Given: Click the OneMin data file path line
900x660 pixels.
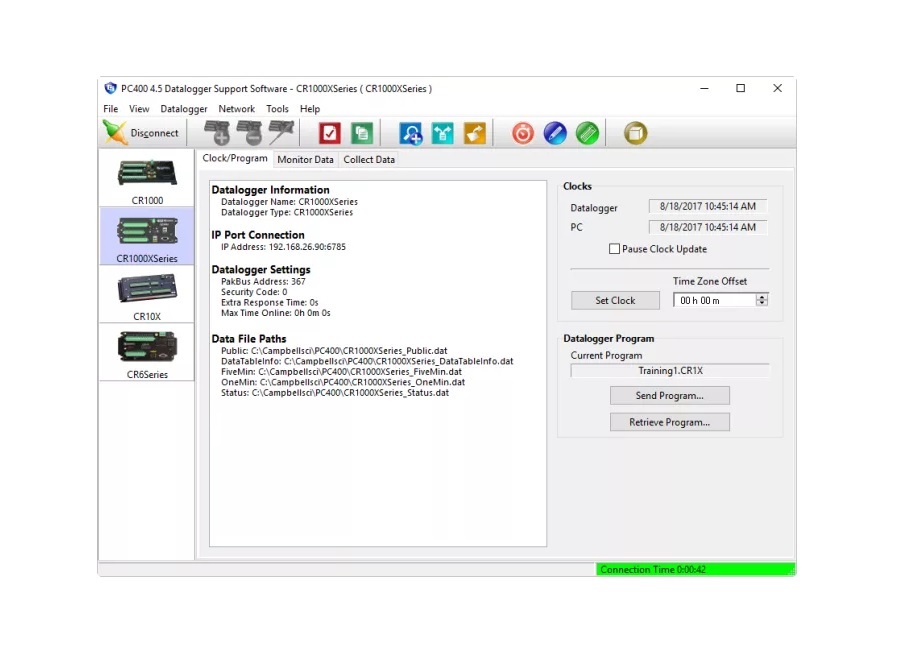Looking at the screenshot, I should coord(343,382).
